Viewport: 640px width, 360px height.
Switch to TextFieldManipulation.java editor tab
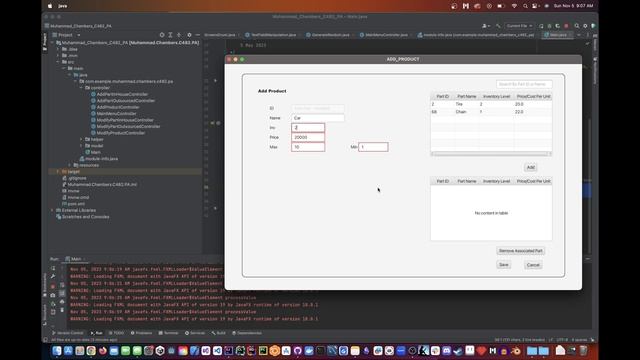coord(271,35)
